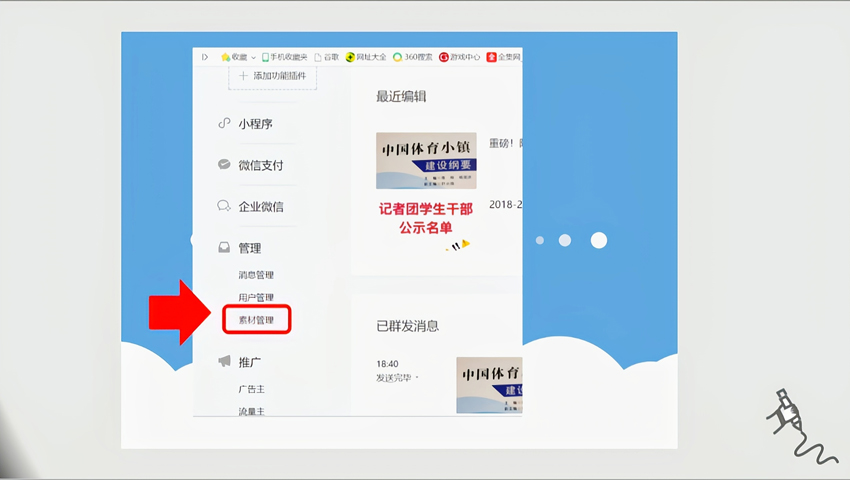850x480 pixels.
Task: Click the 企业微信 sidebar icon
Action: tap(224, 206)
